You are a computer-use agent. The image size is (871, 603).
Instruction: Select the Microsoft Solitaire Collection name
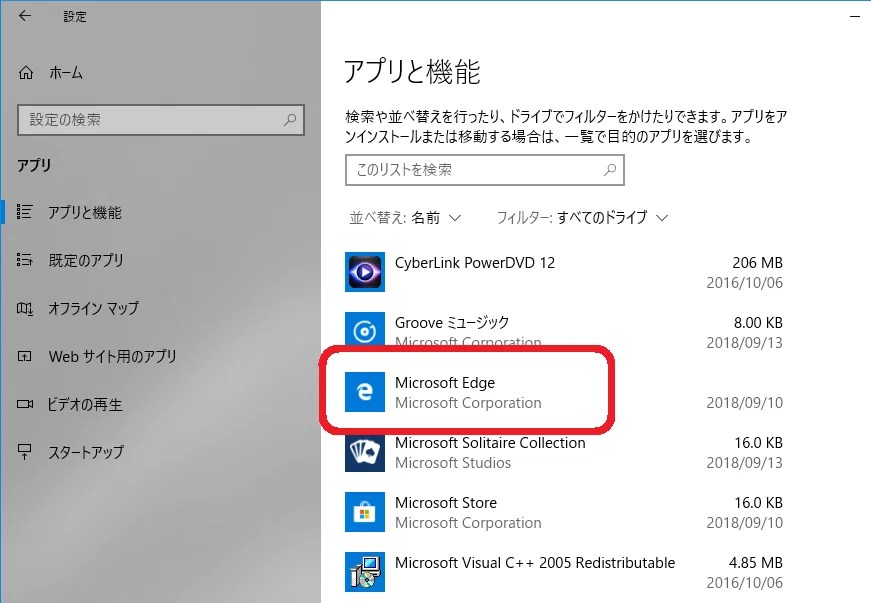490,443
